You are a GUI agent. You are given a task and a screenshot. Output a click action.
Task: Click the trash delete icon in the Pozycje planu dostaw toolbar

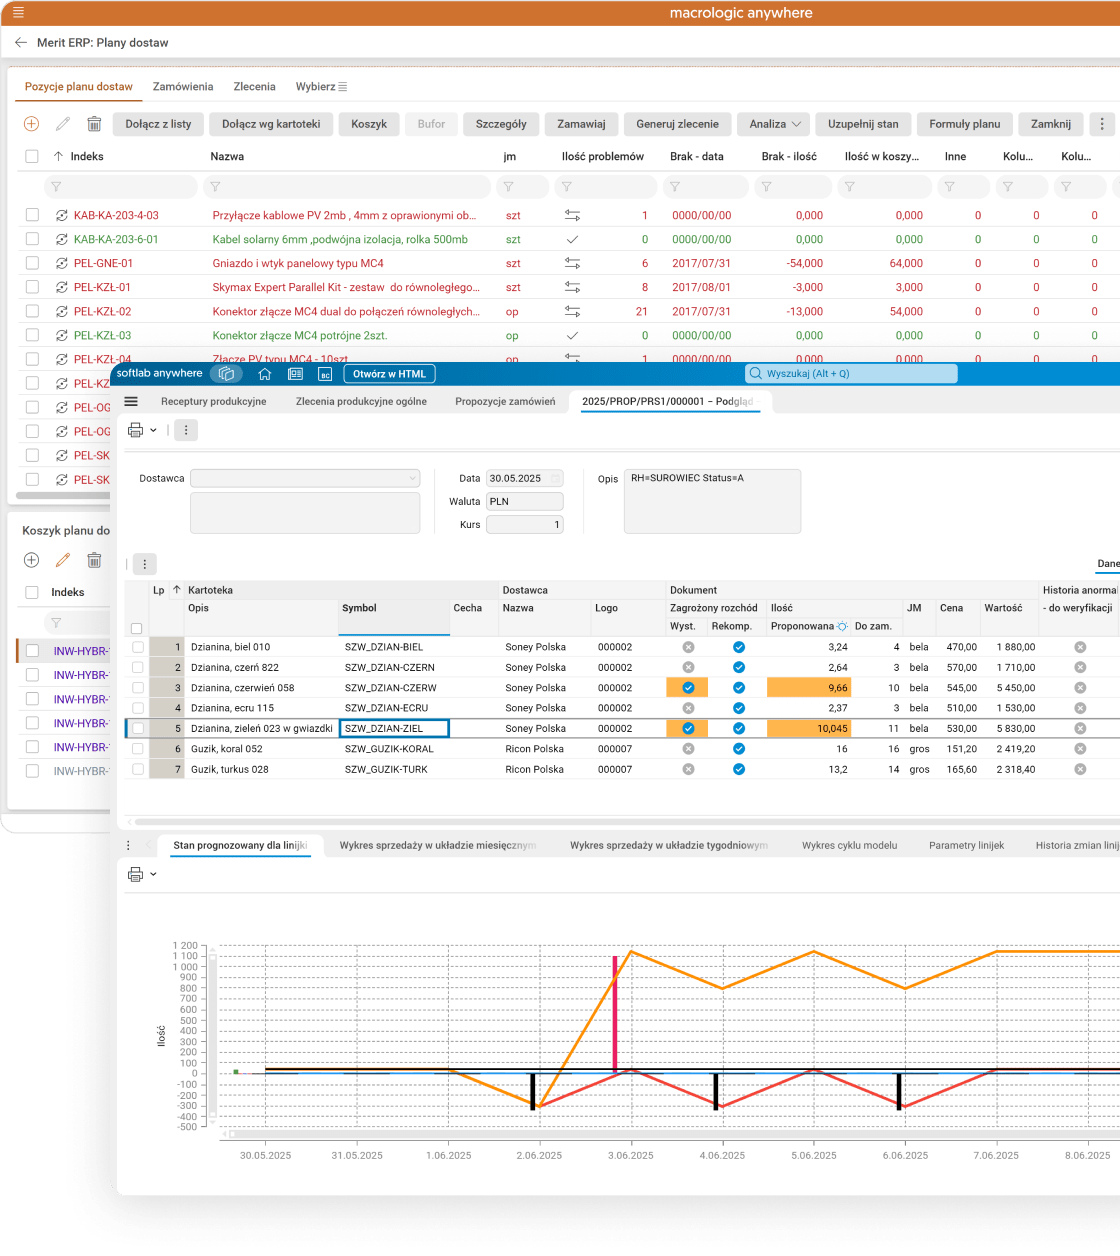(94, 124)
